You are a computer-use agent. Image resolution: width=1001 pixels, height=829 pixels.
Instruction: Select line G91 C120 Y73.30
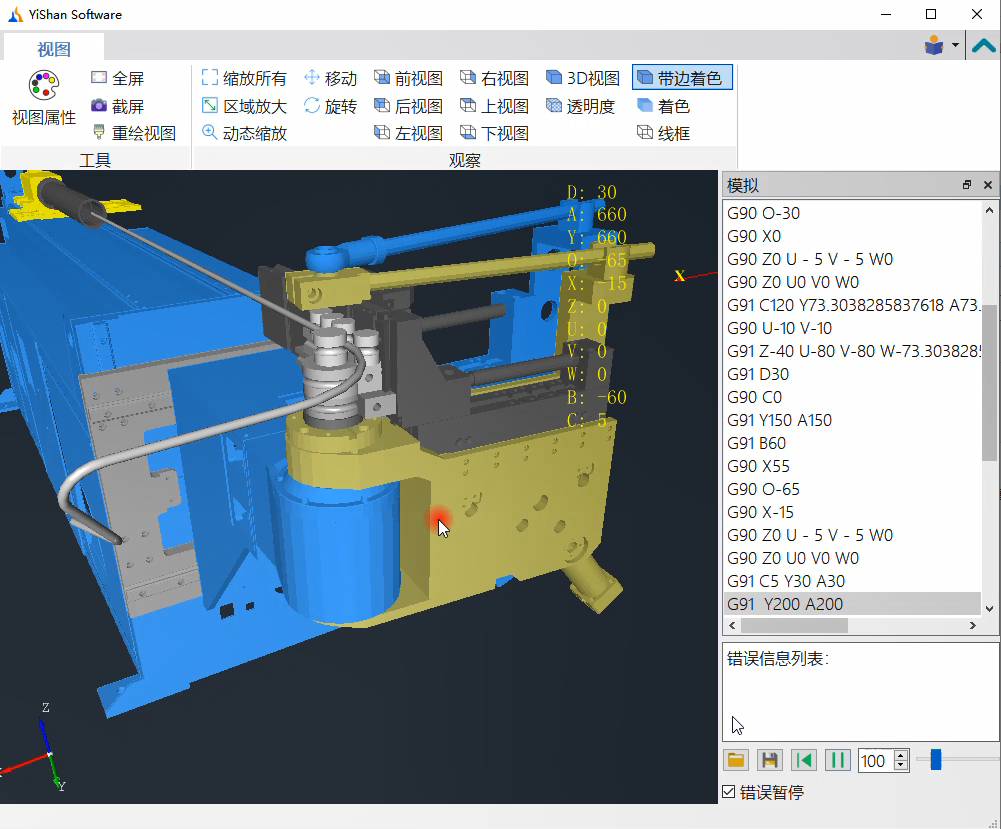pyautogui.click(x=852, y=305)
